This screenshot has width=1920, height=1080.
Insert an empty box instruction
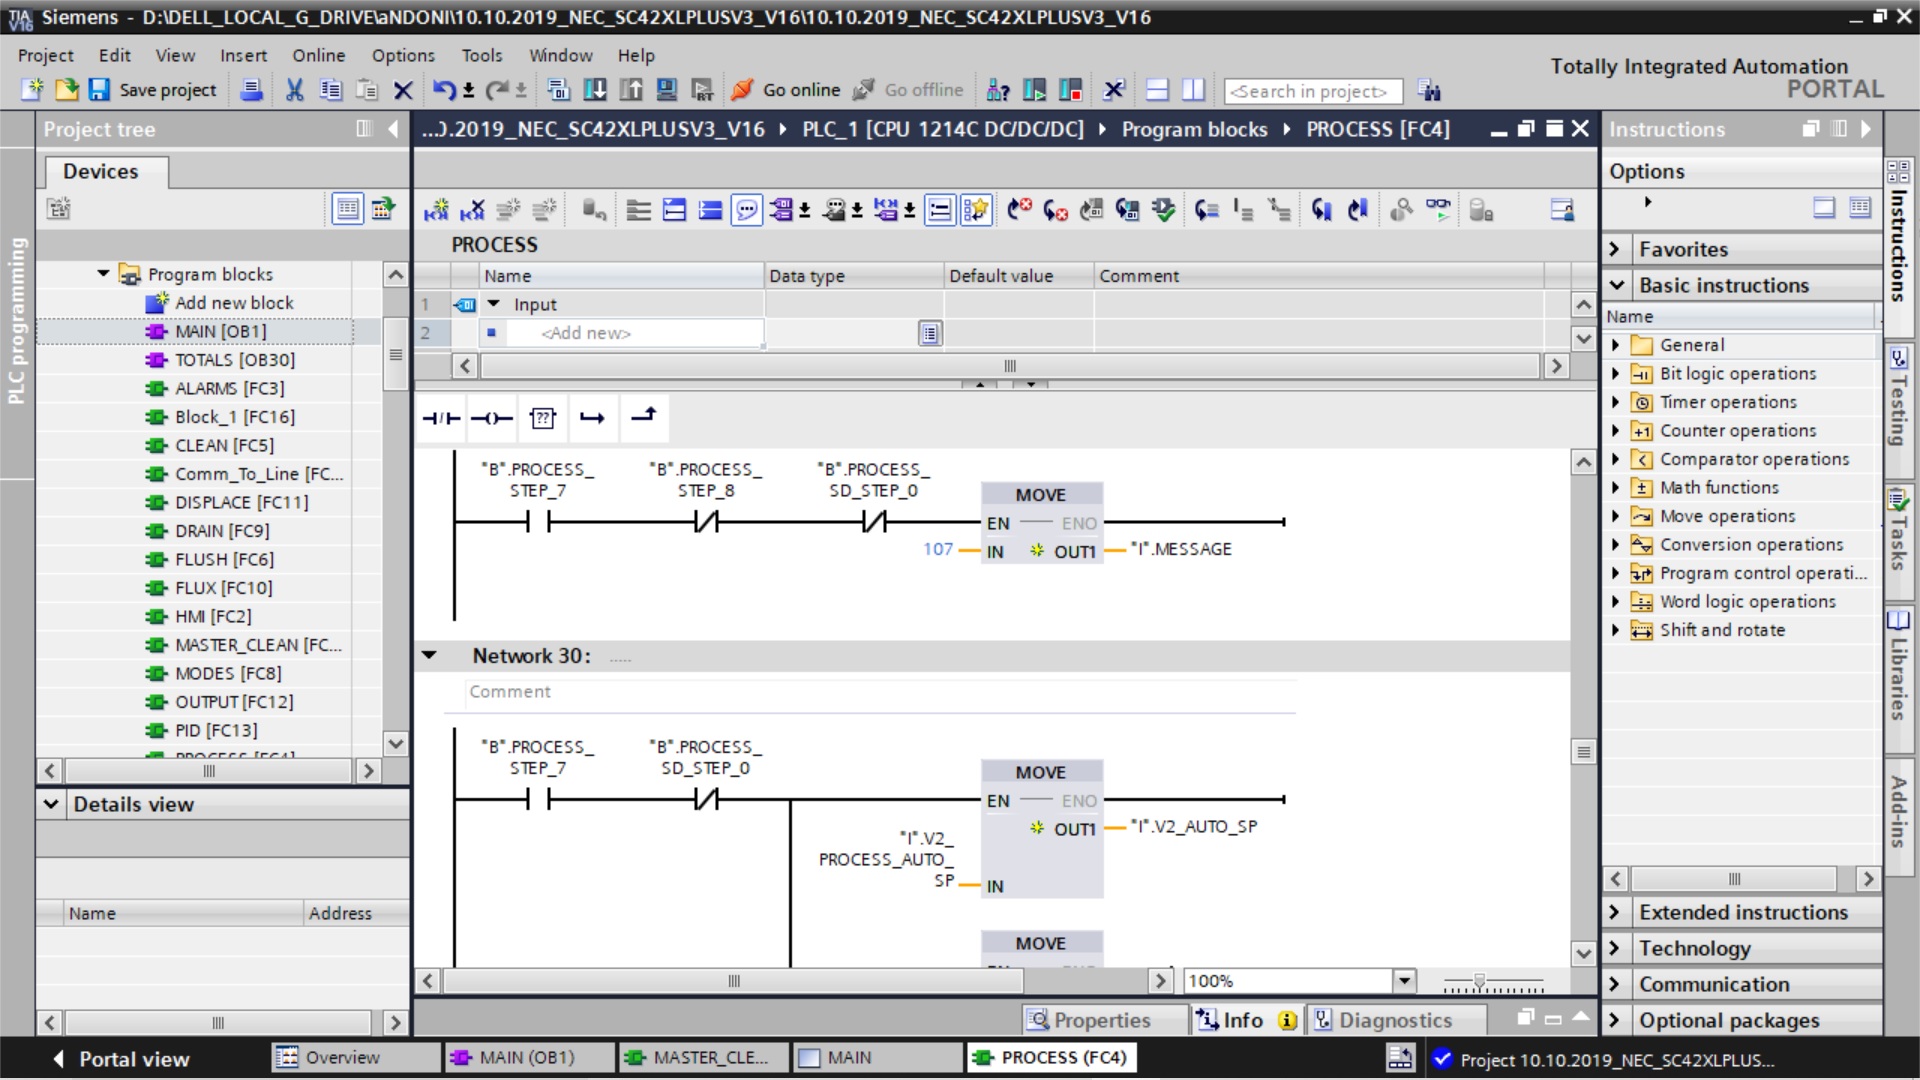coord(542,418)
